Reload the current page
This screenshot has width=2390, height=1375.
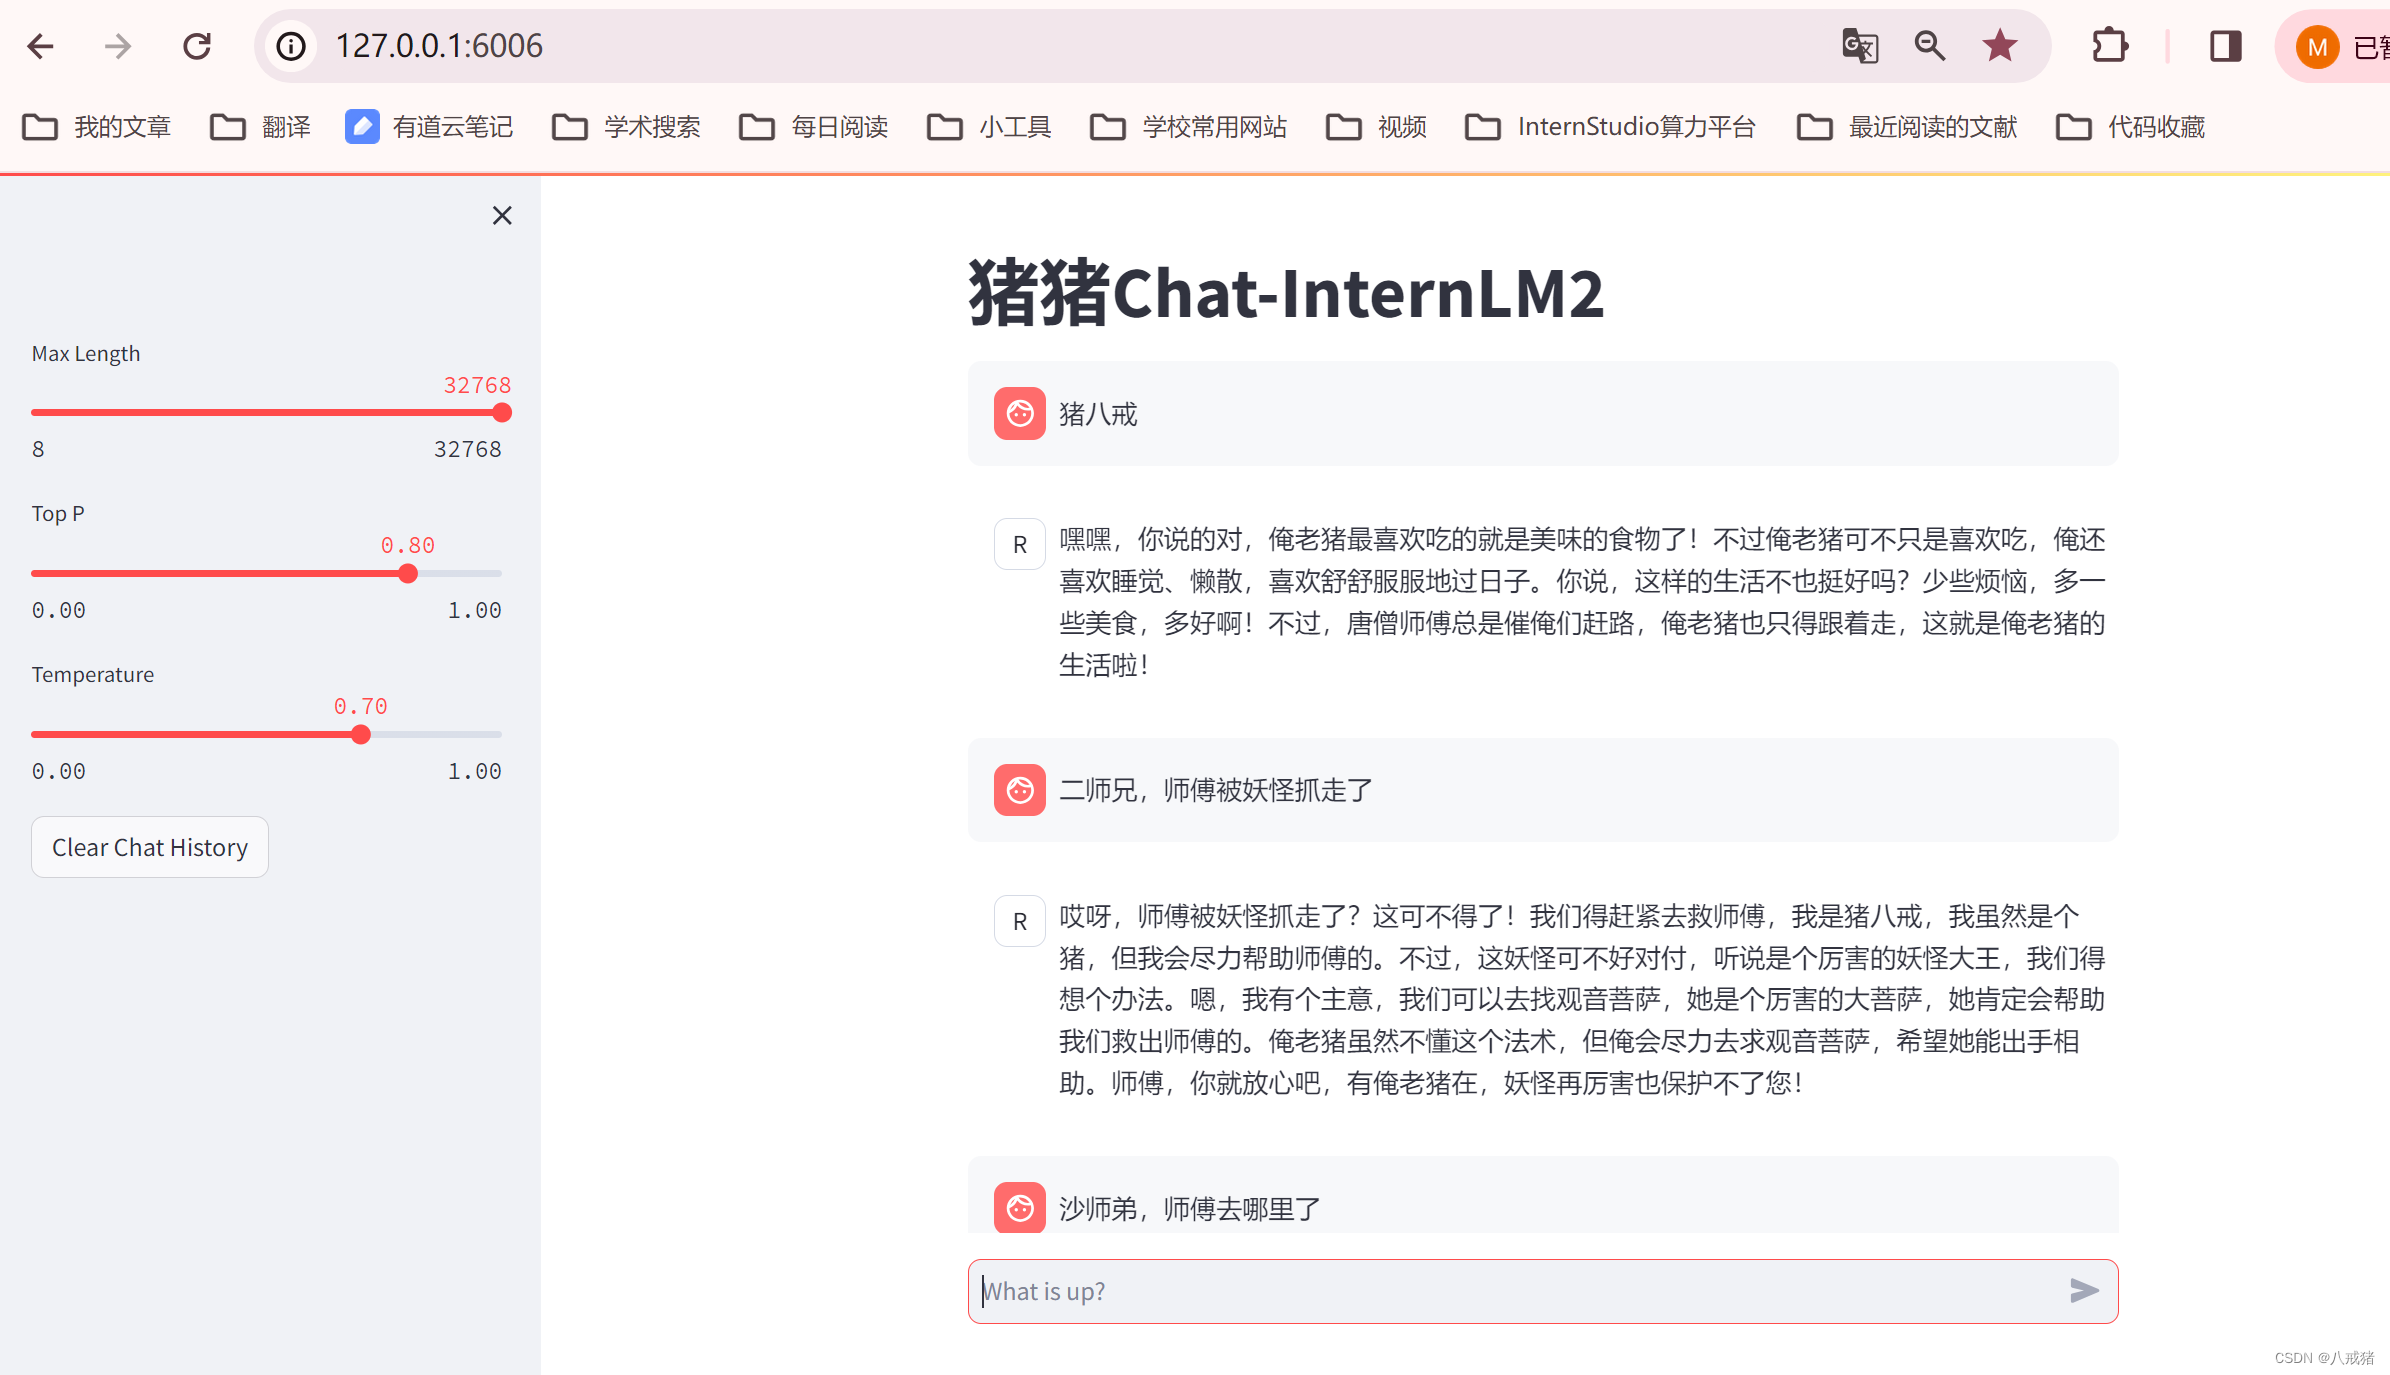click(x=197, y=46)
